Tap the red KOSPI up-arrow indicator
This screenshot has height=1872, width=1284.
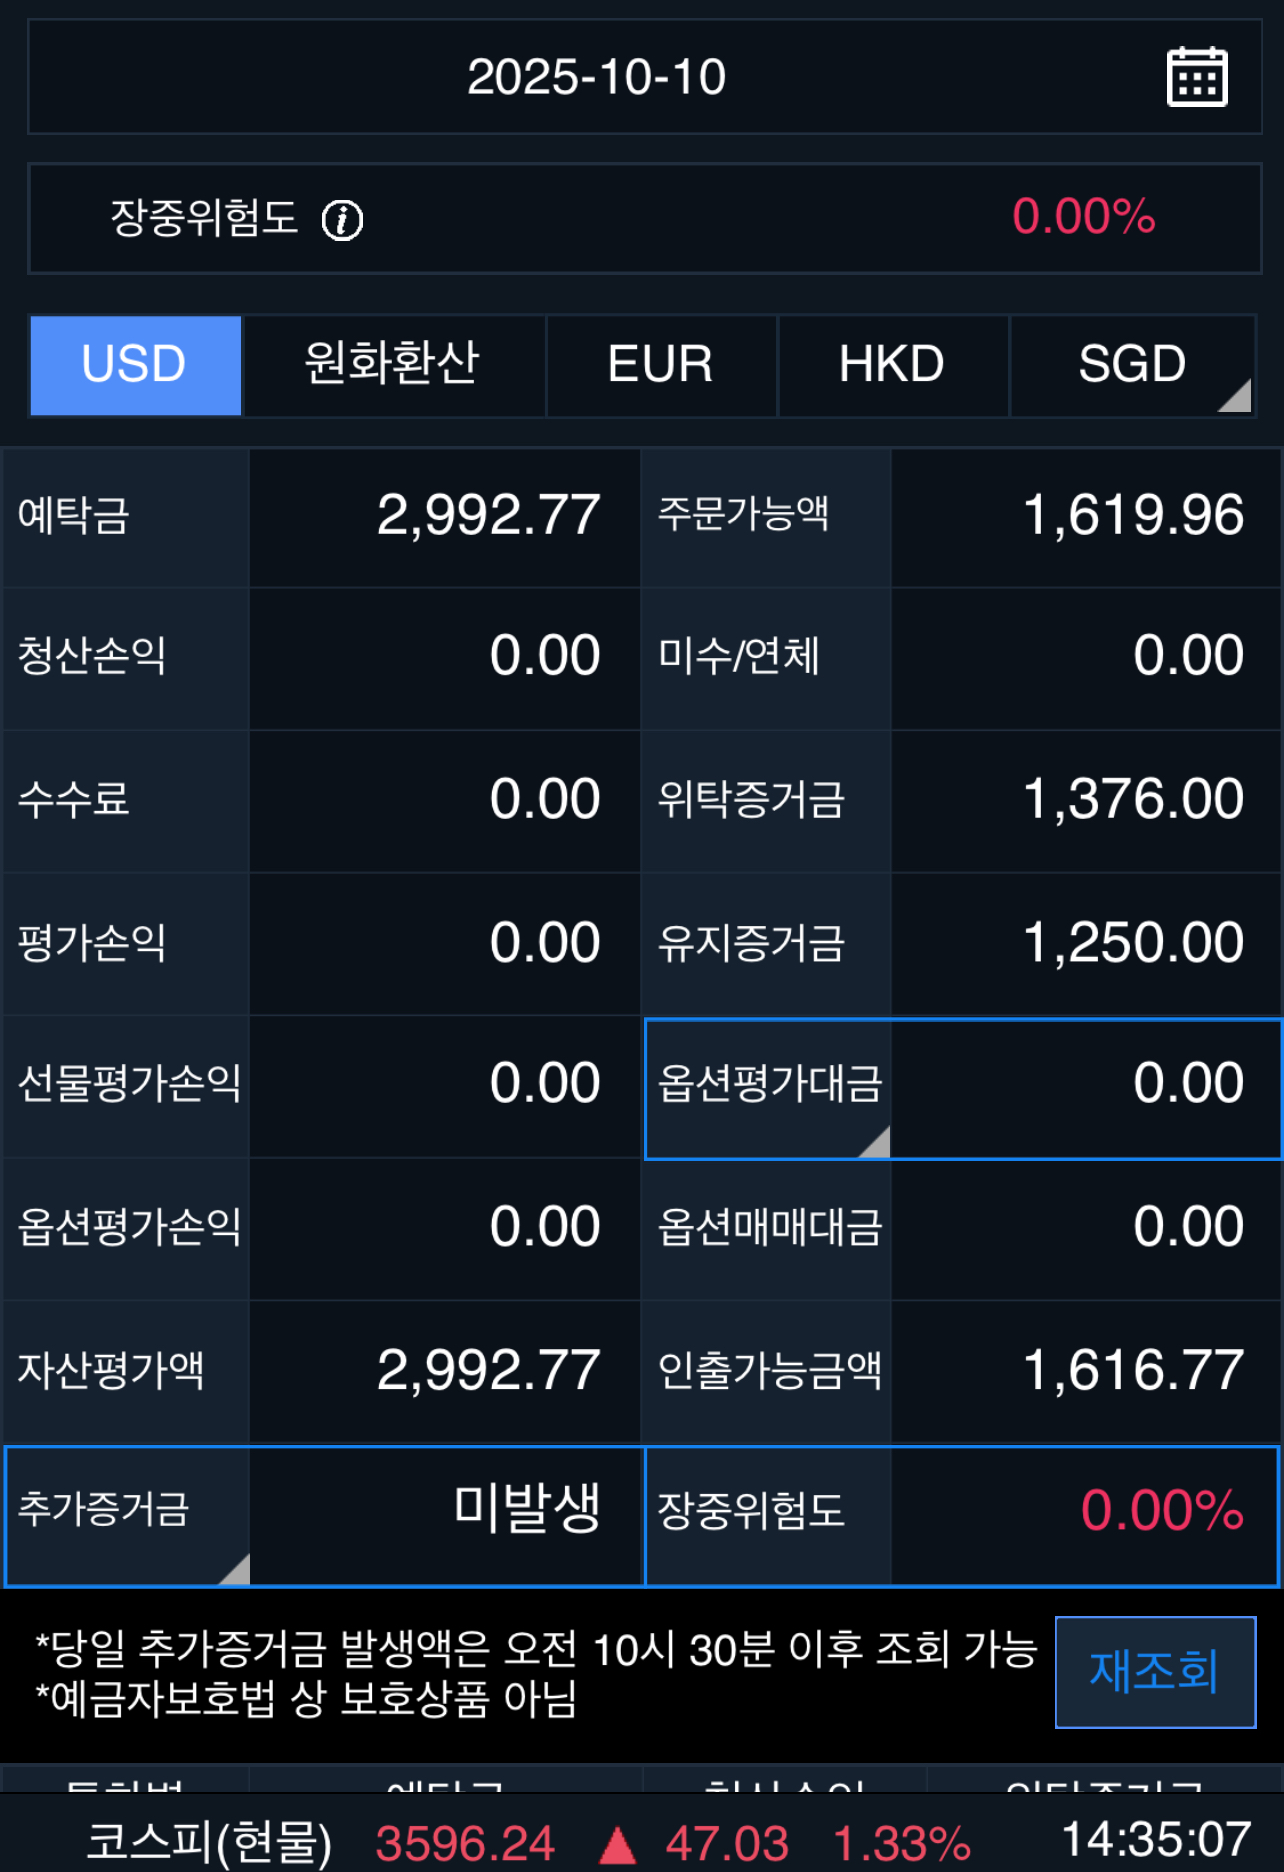point(617,1845)
